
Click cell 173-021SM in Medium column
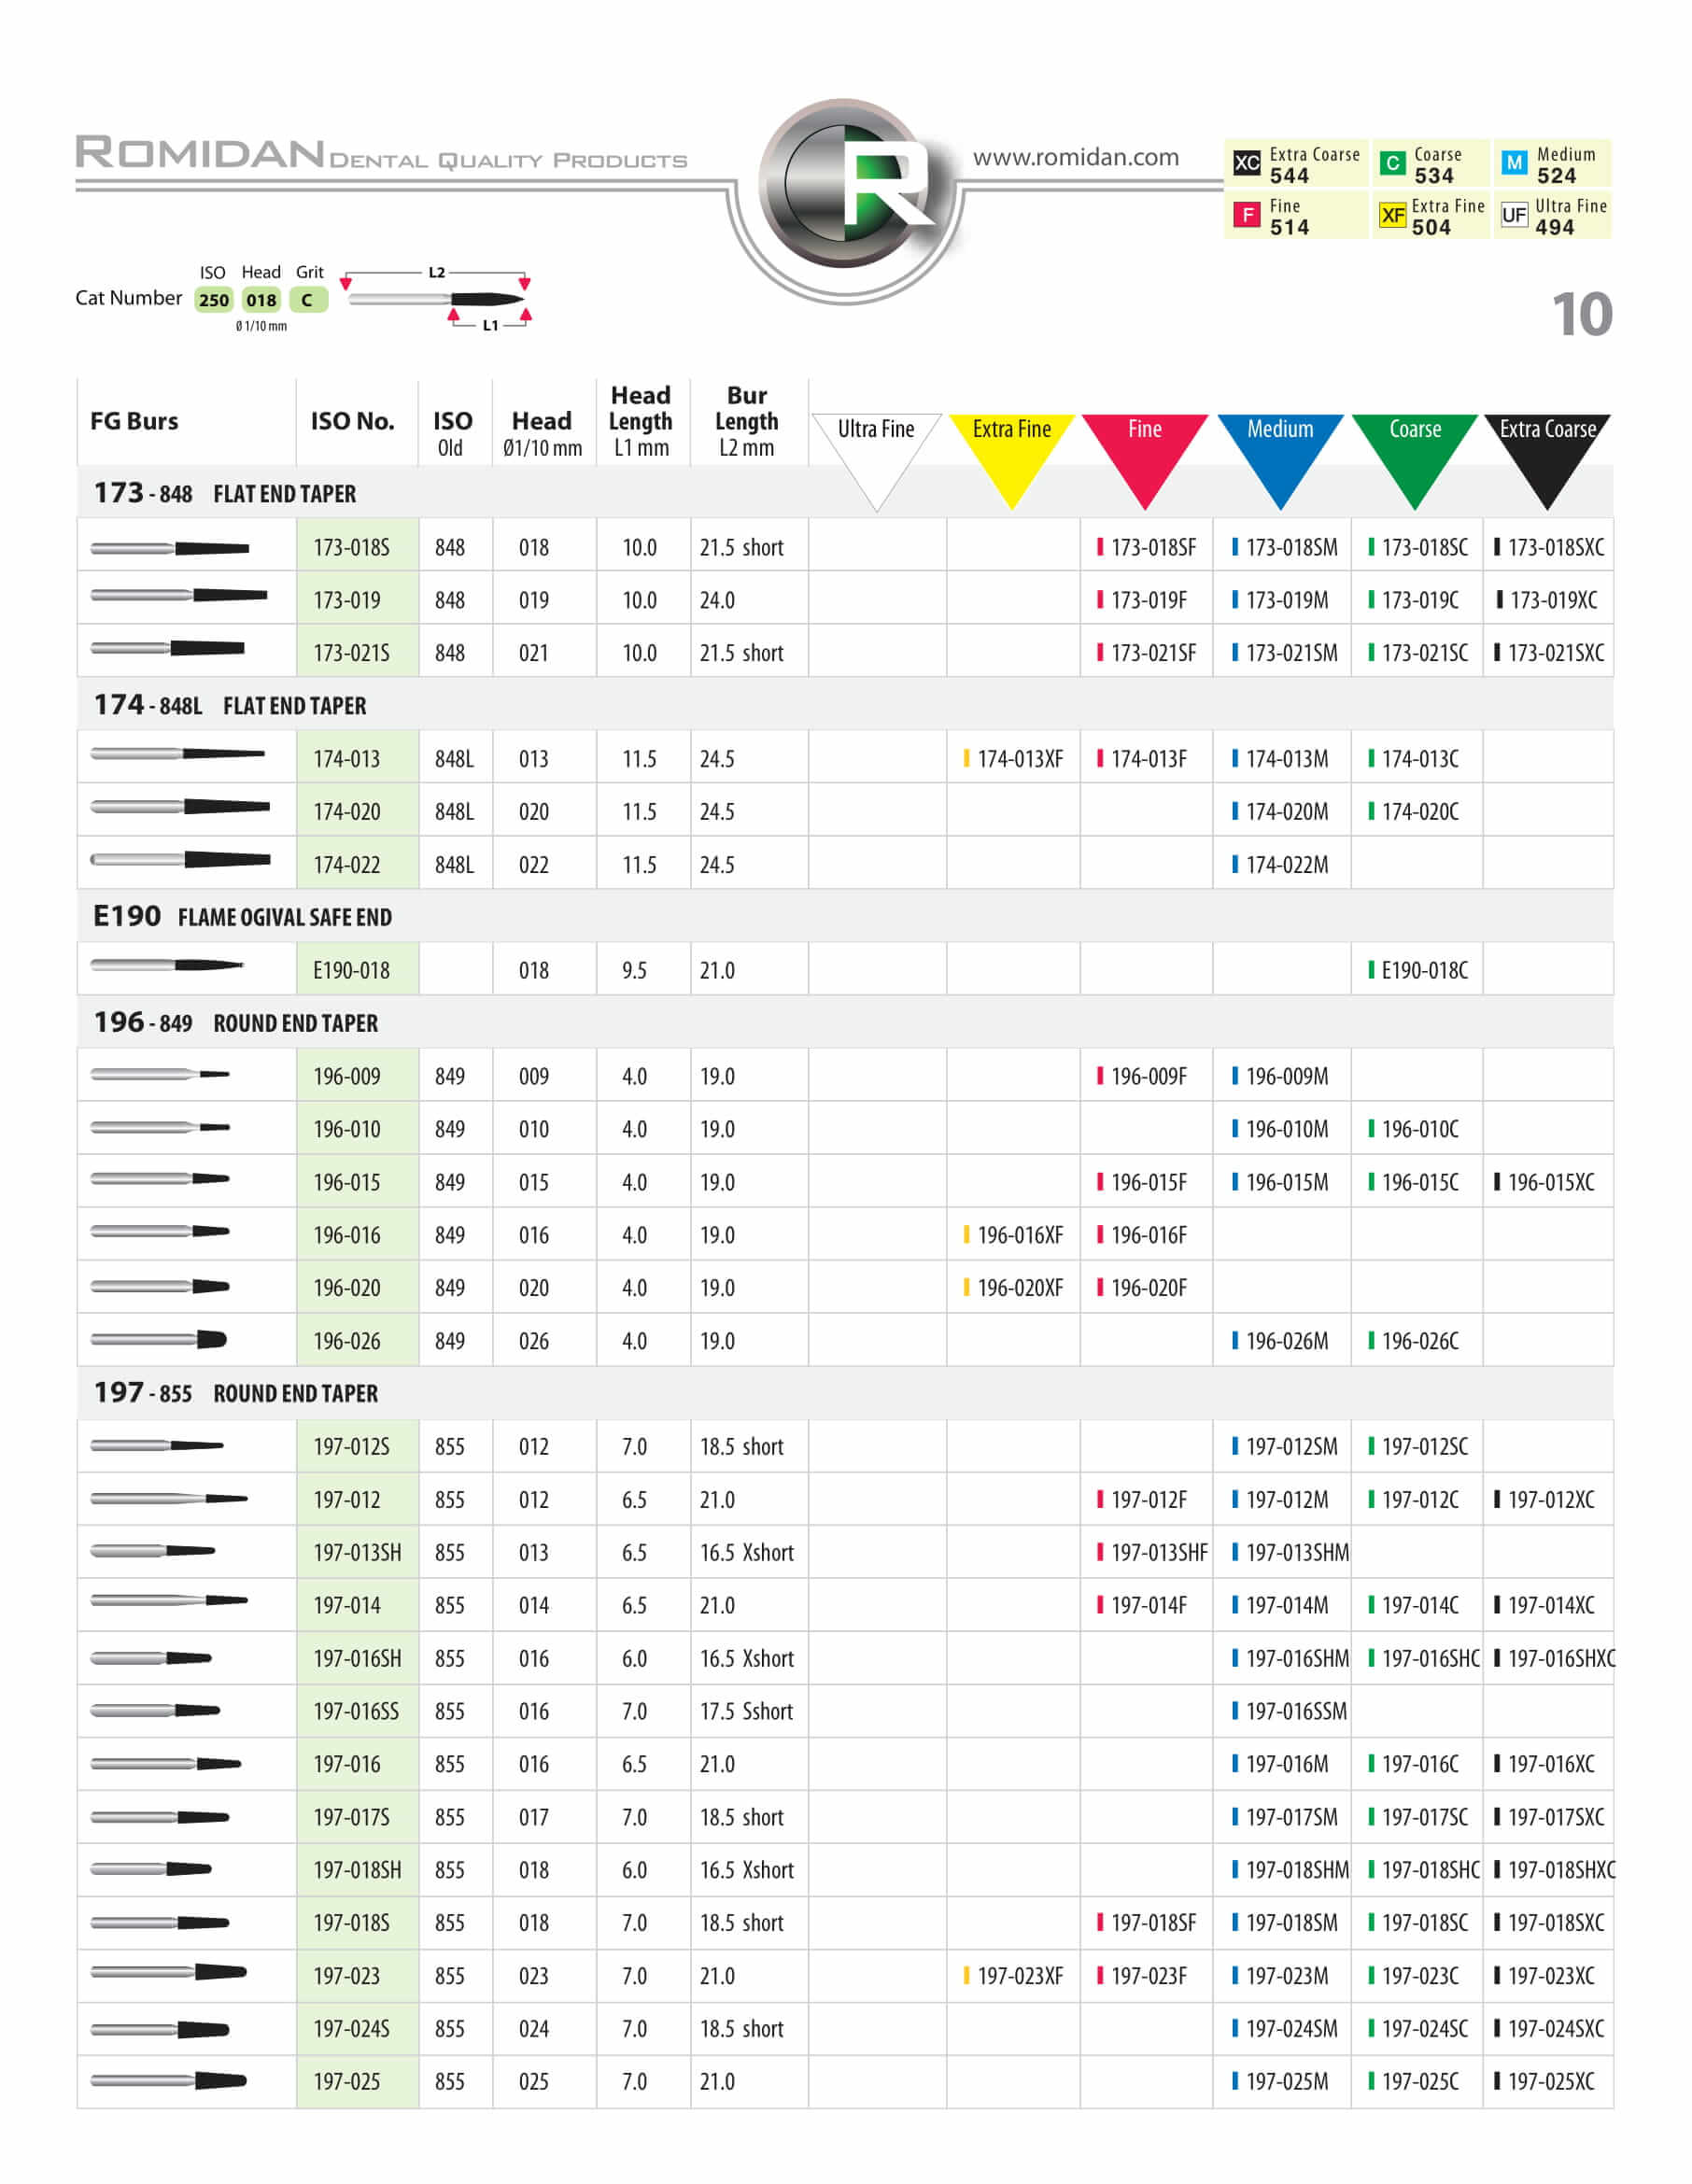pos(1284,653)
